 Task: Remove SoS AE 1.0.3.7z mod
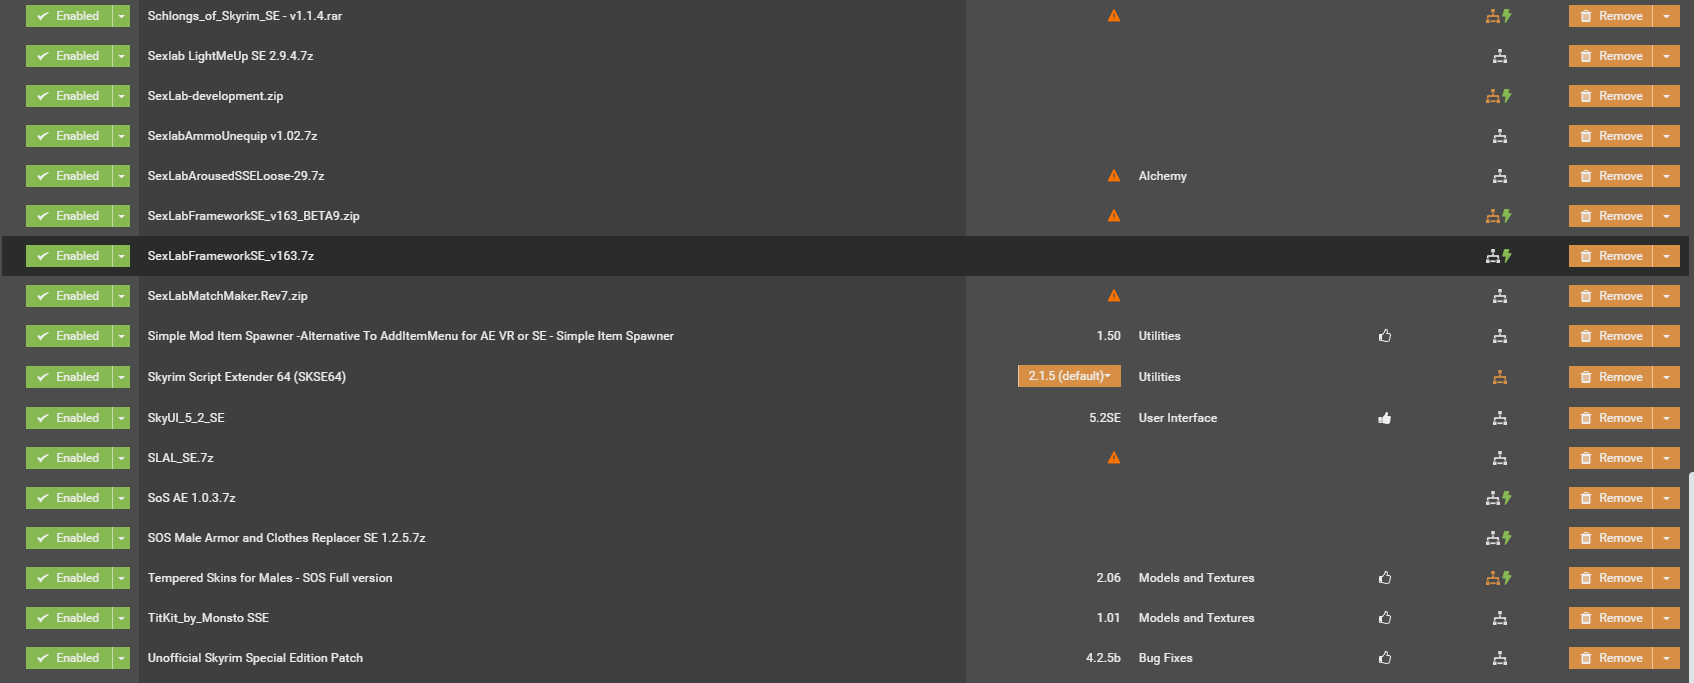1610,498
